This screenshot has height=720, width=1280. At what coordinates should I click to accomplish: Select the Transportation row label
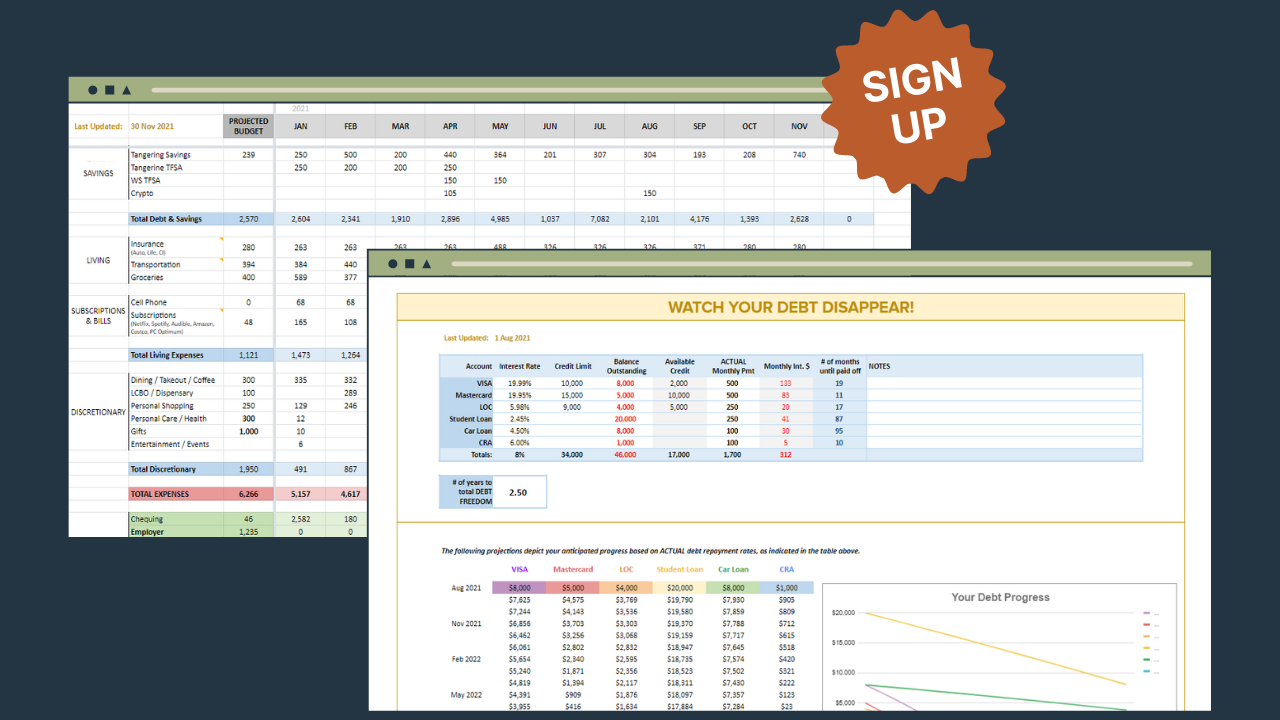155,265
